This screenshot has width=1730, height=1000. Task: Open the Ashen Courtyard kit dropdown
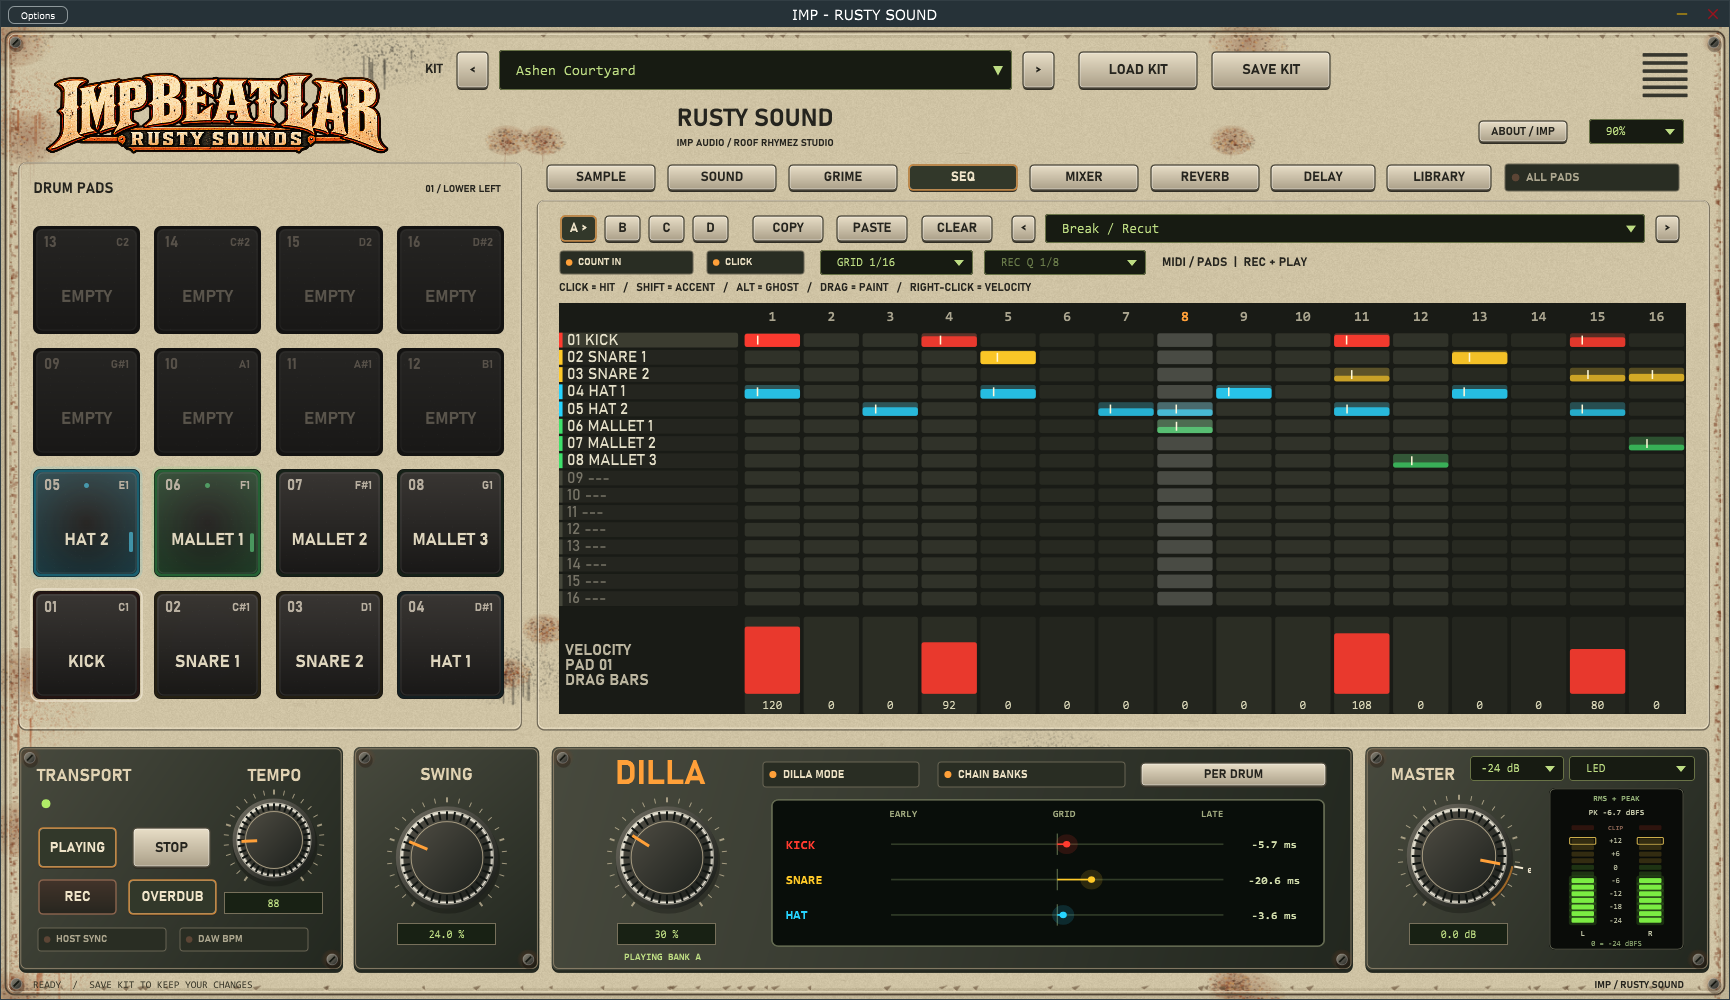pos(755,70)
